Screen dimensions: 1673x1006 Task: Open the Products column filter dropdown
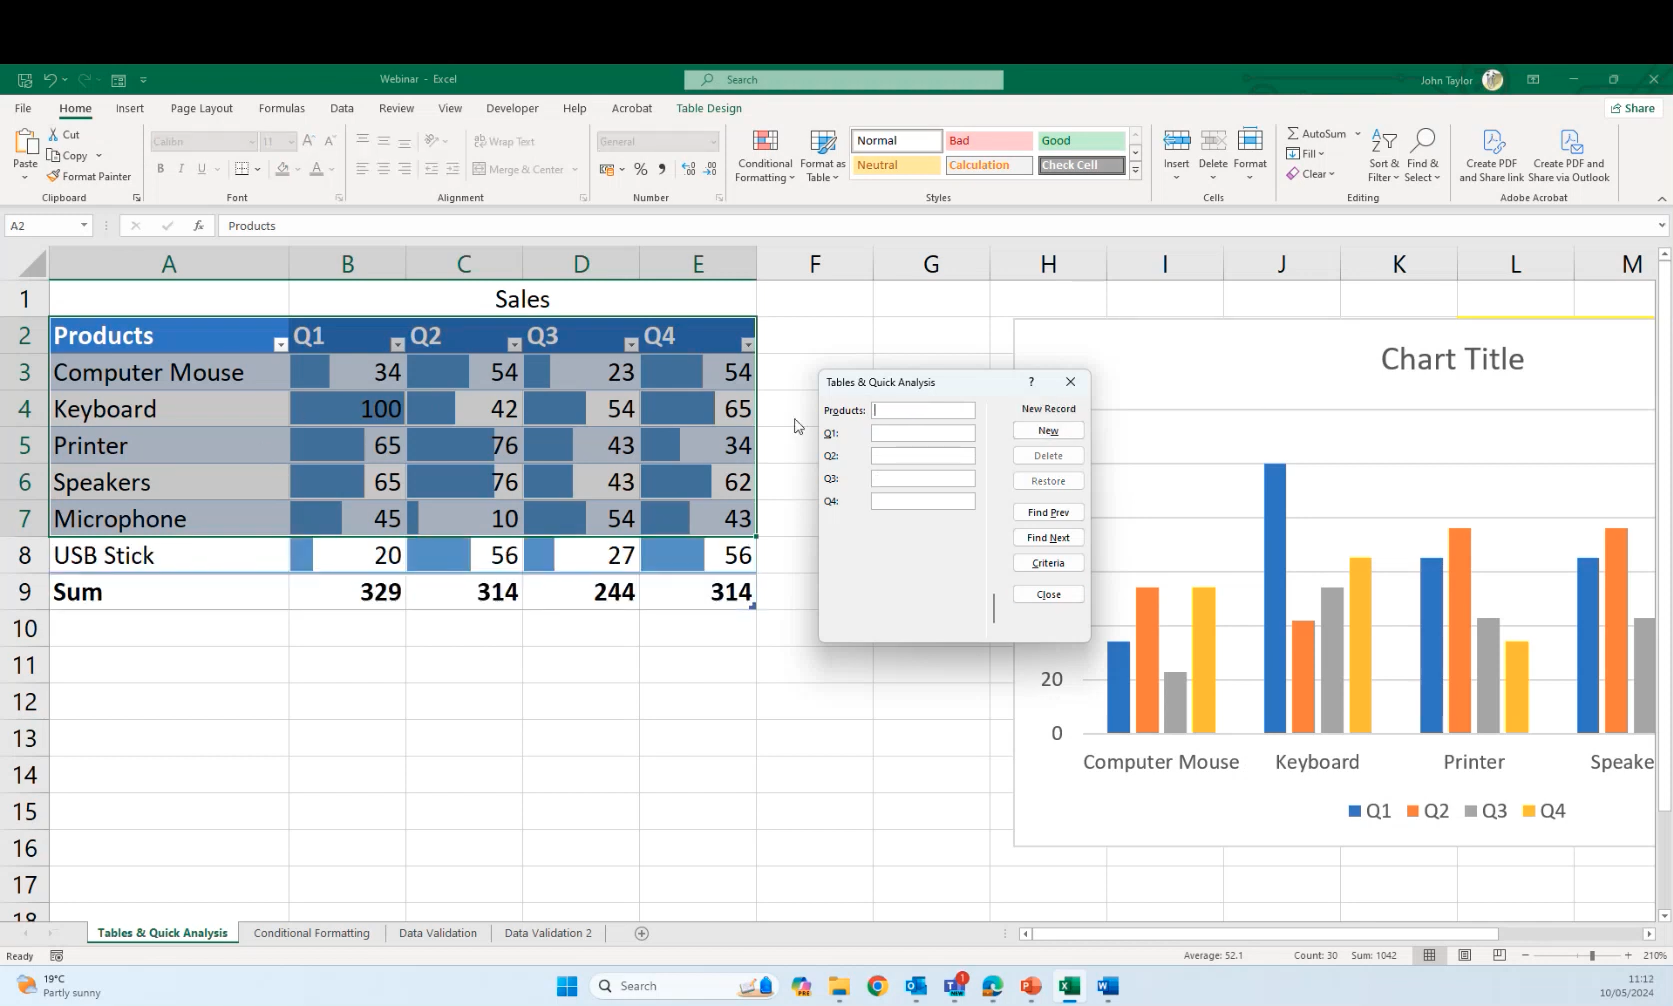(x=280, y=344)
